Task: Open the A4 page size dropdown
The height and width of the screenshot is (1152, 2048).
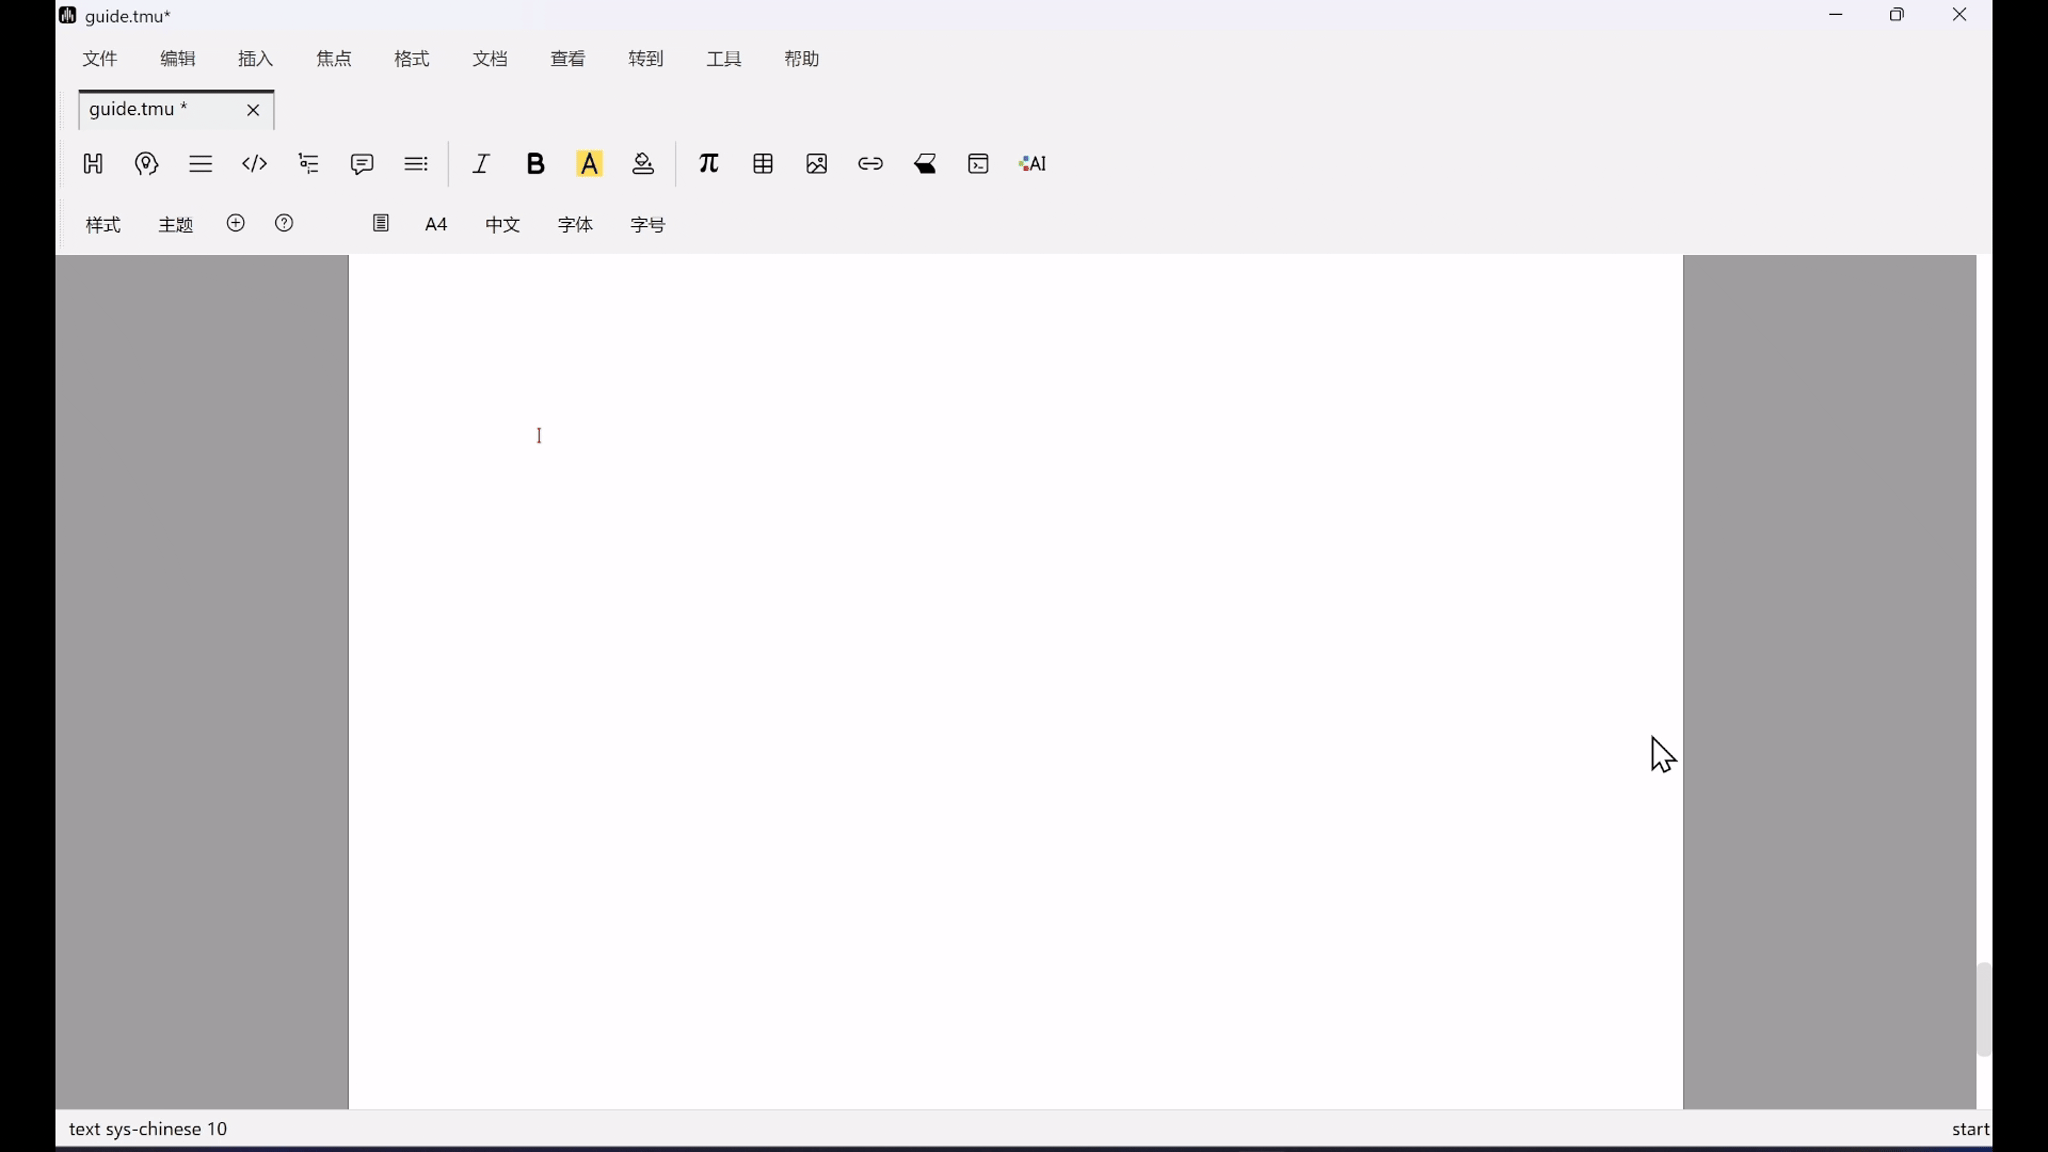Action: (436, 225)
